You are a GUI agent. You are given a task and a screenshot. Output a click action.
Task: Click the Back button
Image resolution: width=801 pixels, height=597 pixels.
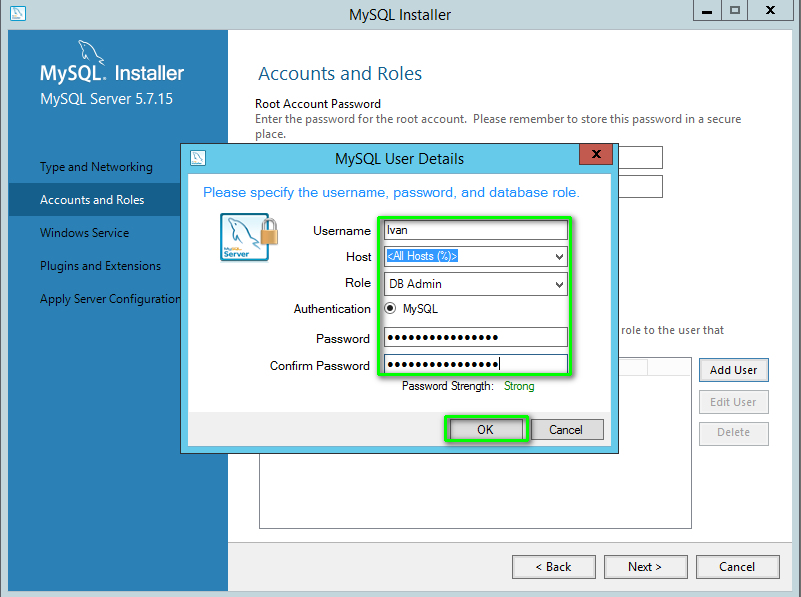pos(553,566)
